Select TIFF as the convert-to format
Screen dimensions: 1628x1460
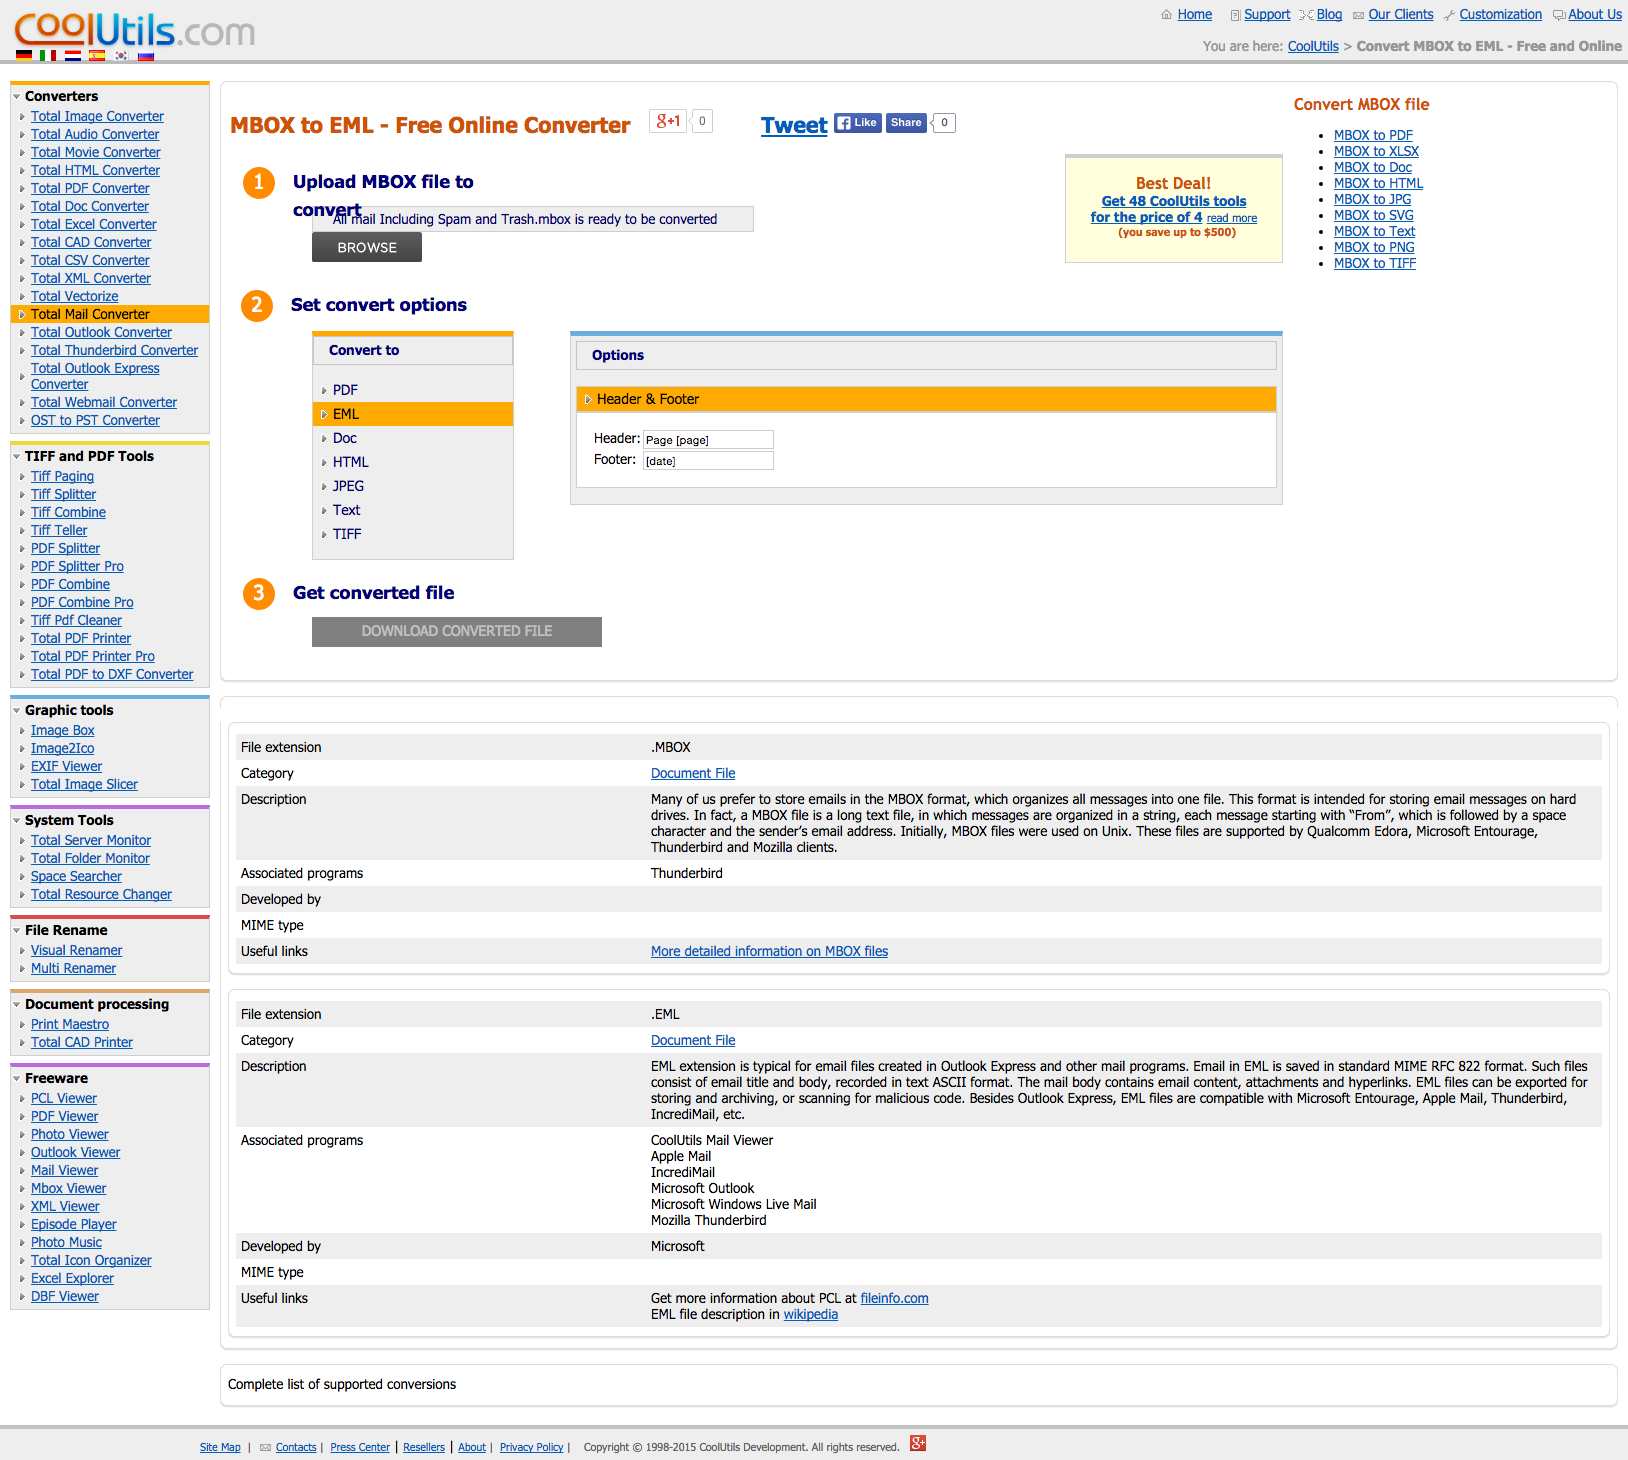tap(413, 534)
